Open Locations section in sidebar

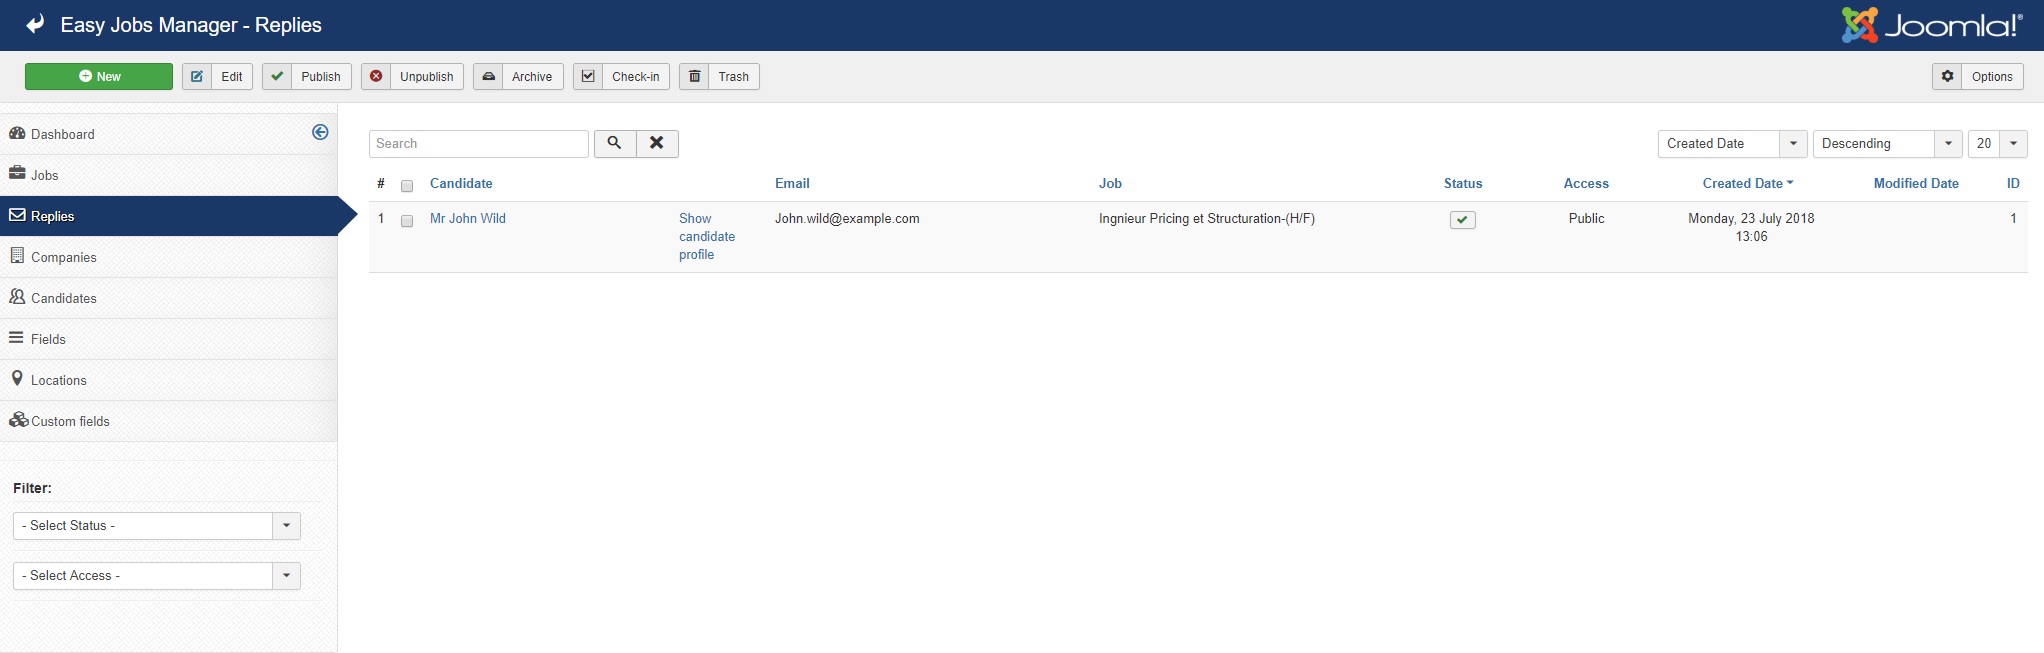168,380
